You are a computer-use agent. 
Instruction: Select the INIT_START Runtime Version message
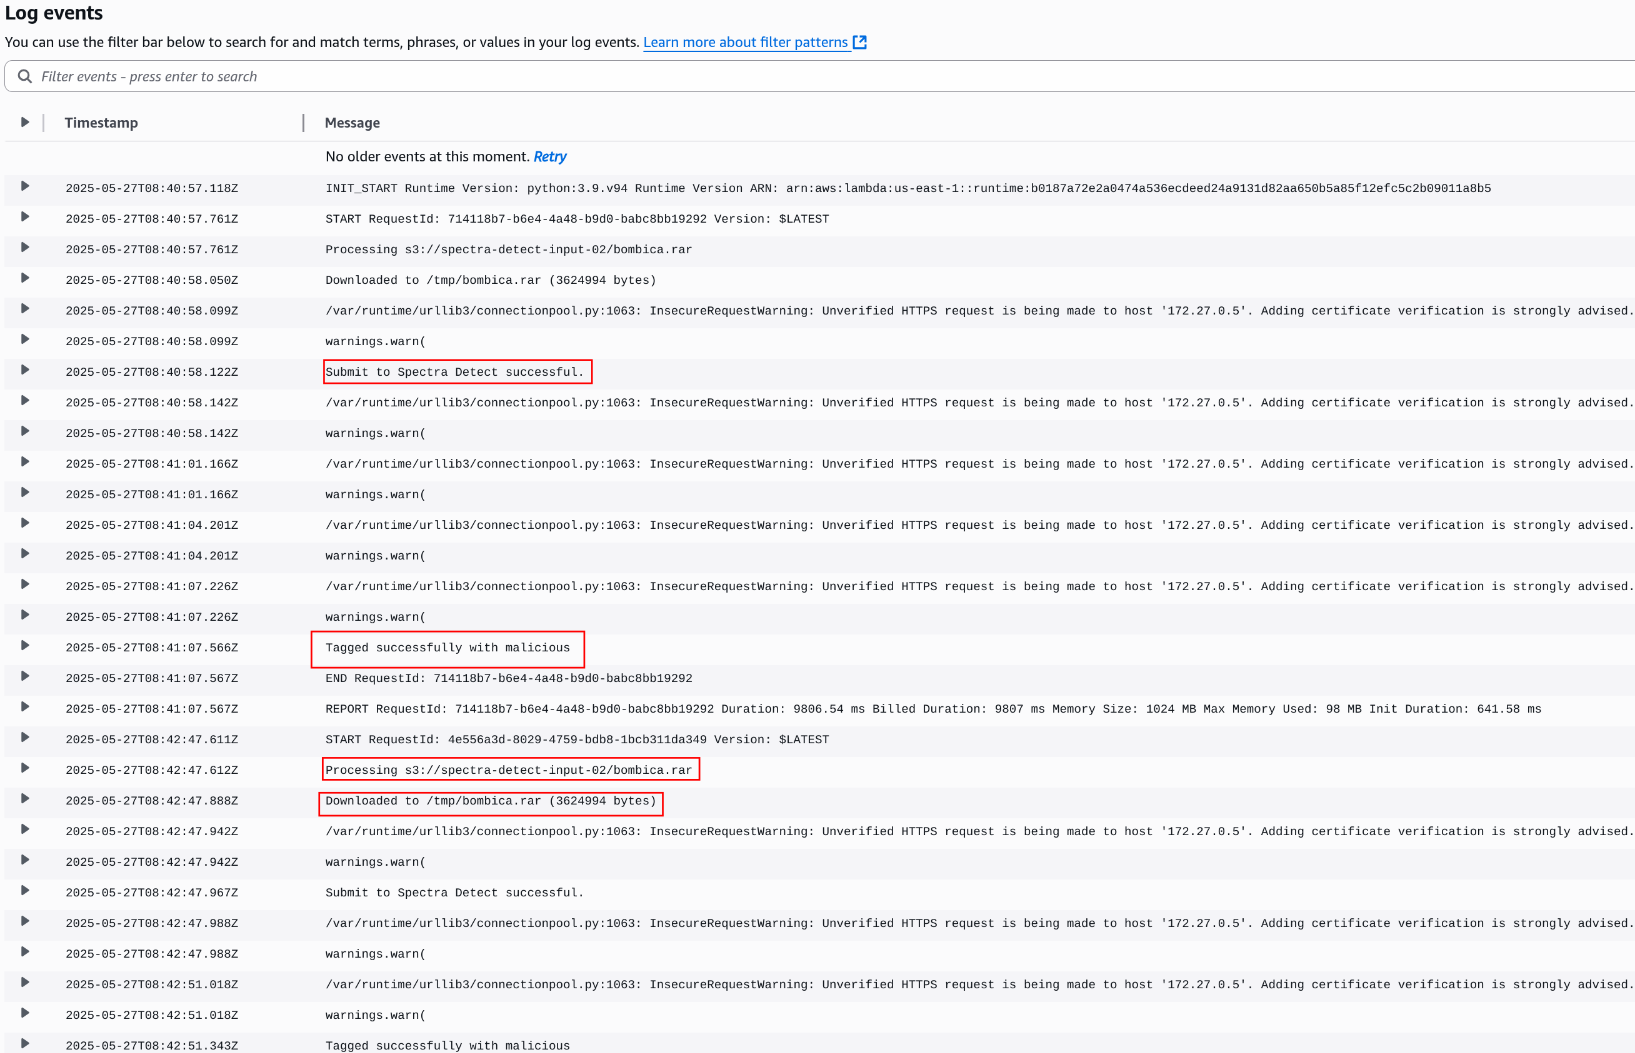point(908,188)
